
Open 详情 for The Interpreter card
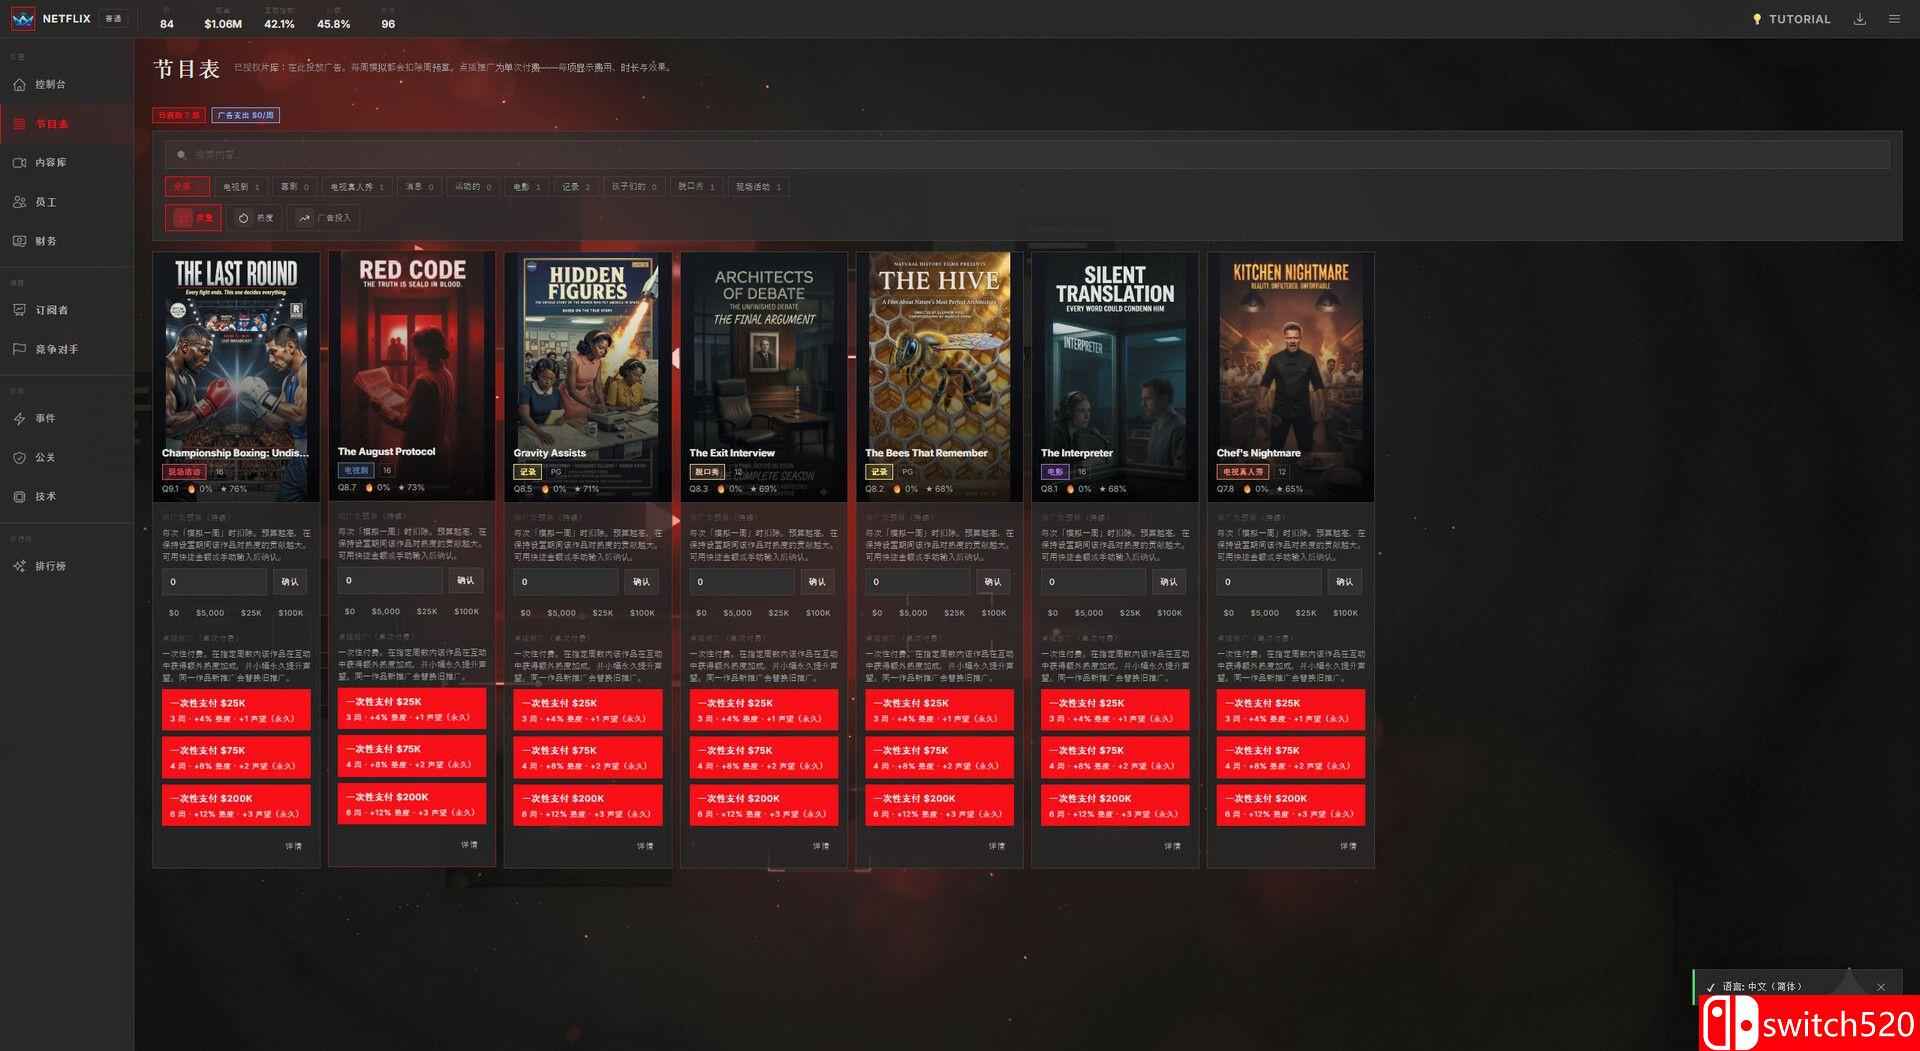[x=1172, y=846]
